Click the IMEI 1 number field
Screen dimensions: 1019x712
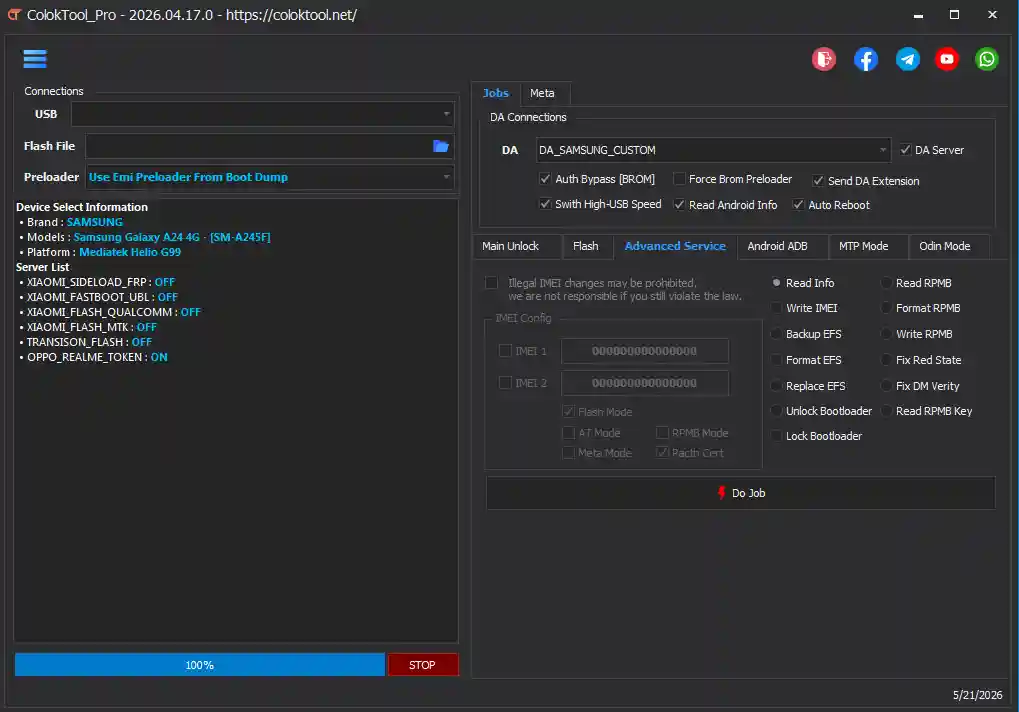pyautogui.click(x=645, y=351)
